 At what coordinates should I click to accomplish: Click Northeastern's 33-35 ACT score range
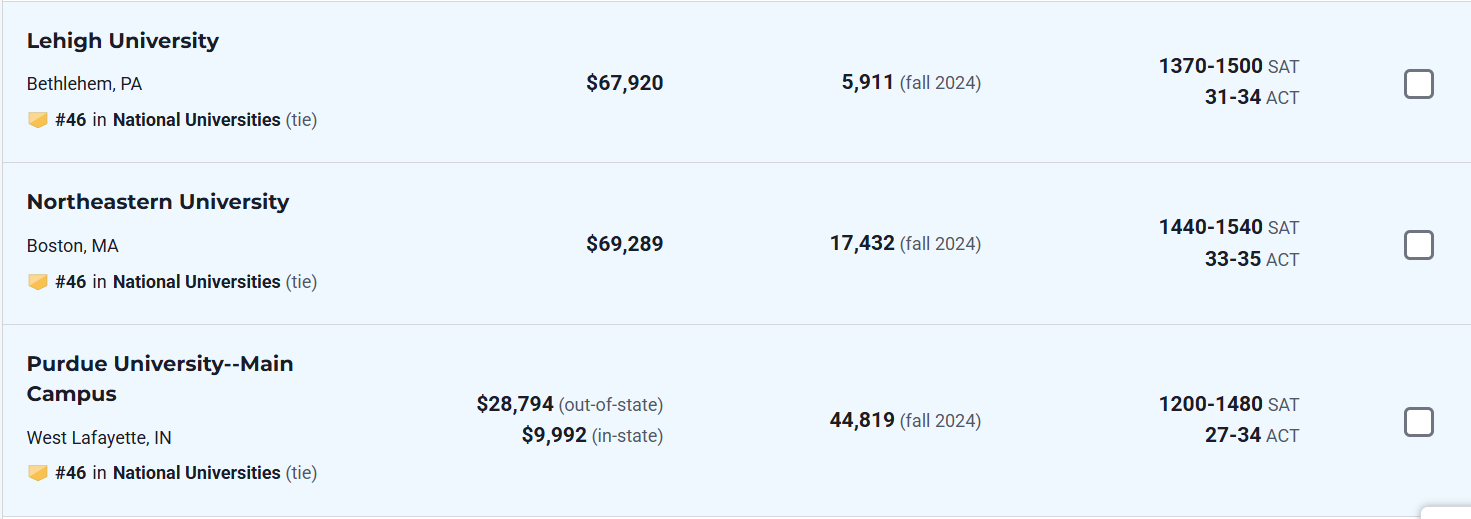[x=1232, y=259]
